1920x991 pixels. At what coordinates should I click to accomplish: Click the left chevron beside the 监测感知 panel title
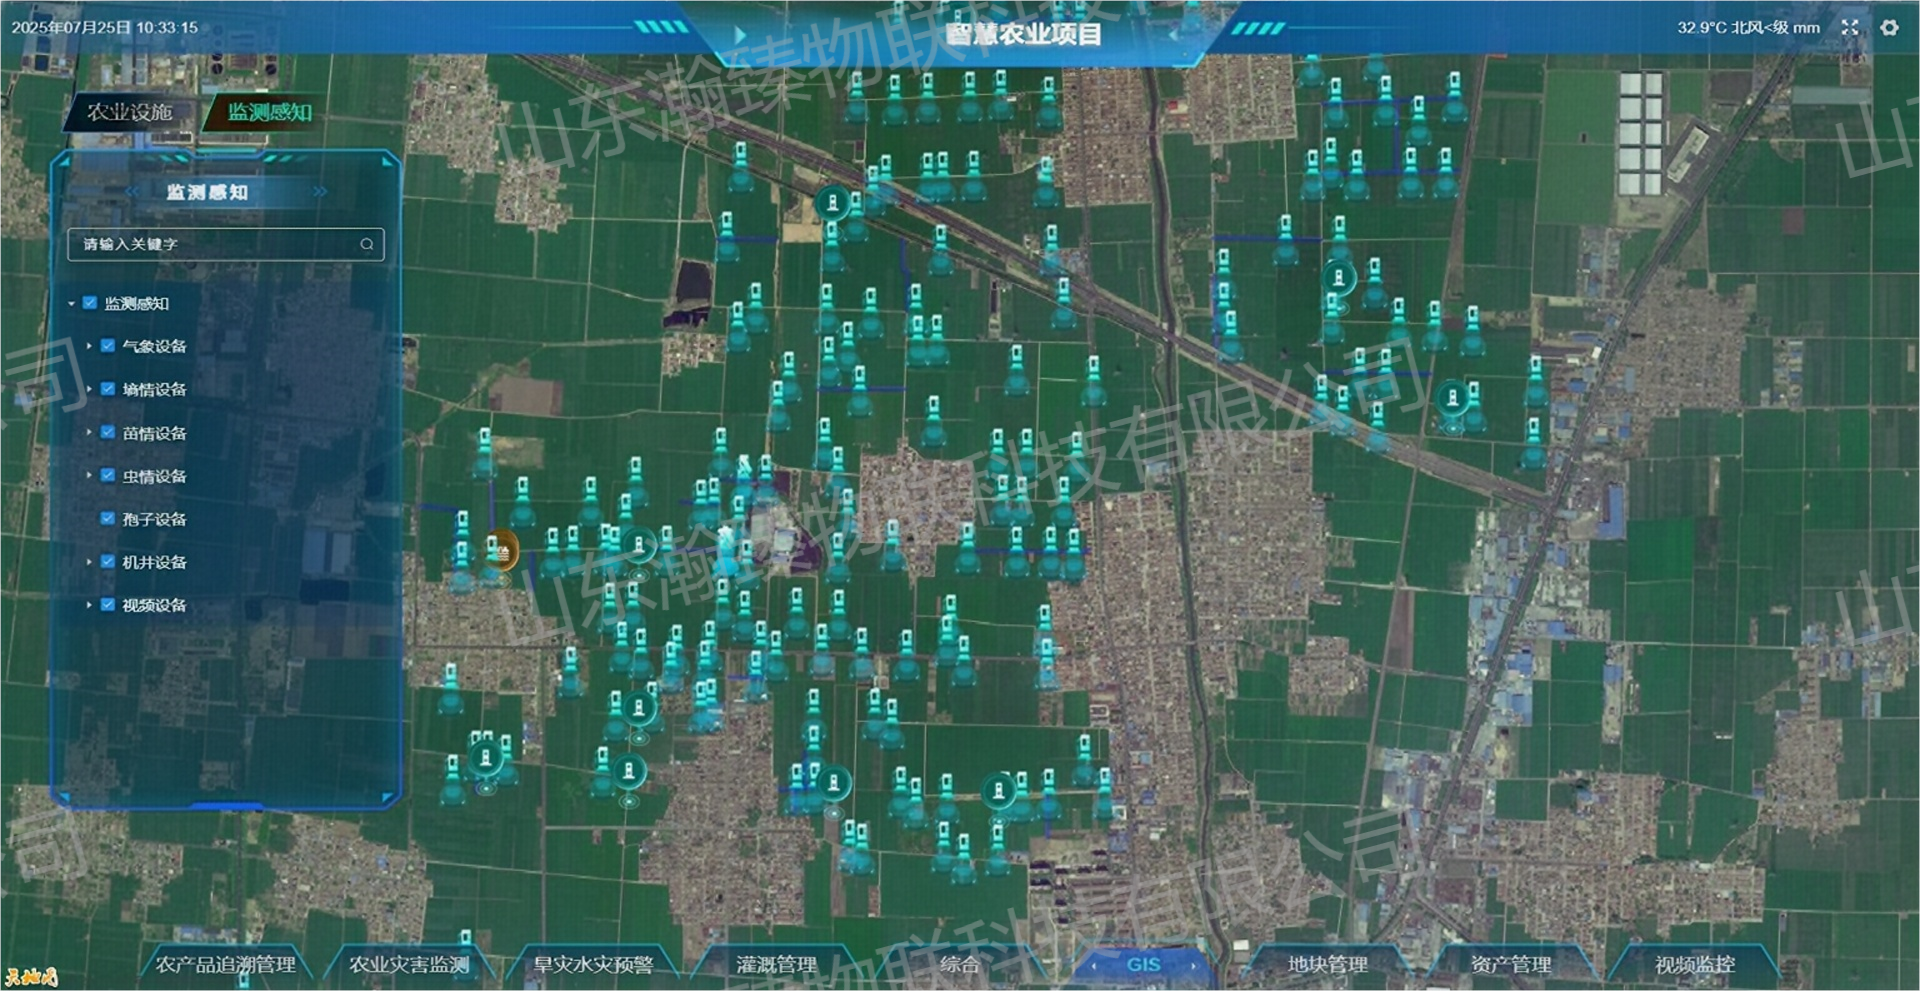click(x=133, y=193)
